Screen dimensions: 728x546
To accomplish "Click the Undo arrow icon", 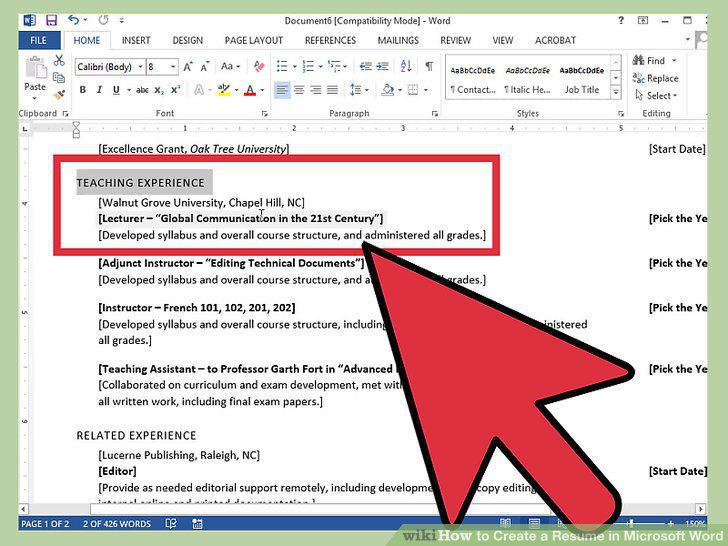I will (73, 20).
